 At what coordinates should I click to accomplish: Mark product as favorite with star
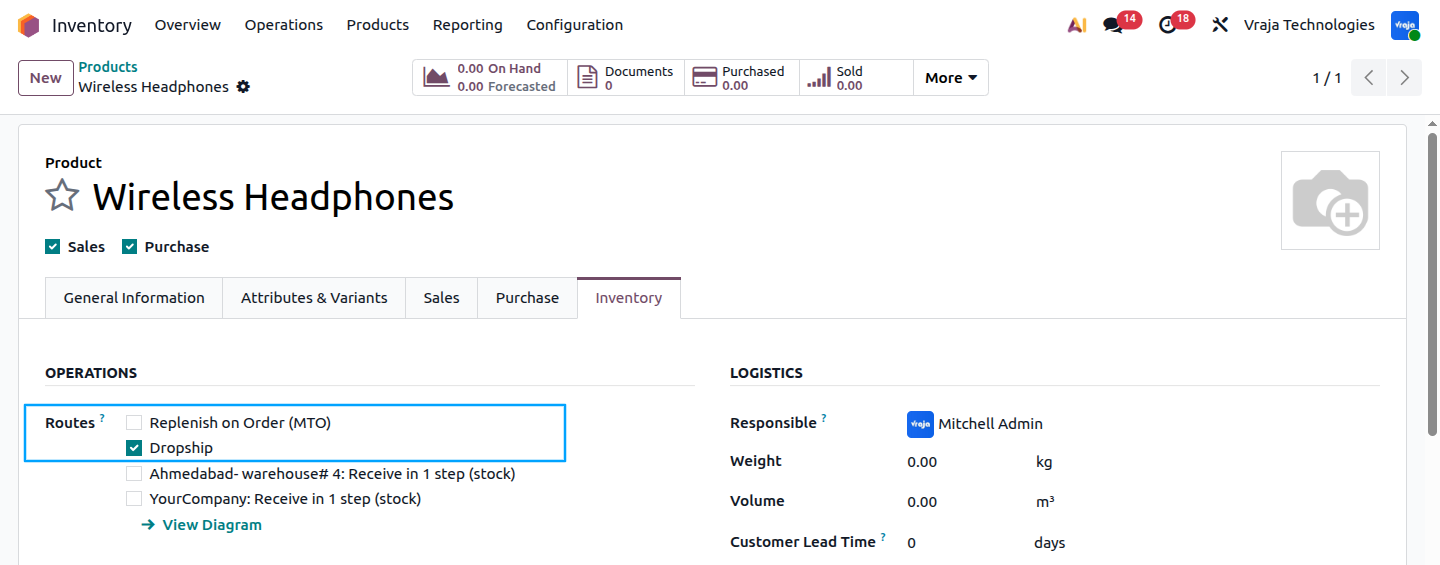pyautogui.click(x=62, y=196)
